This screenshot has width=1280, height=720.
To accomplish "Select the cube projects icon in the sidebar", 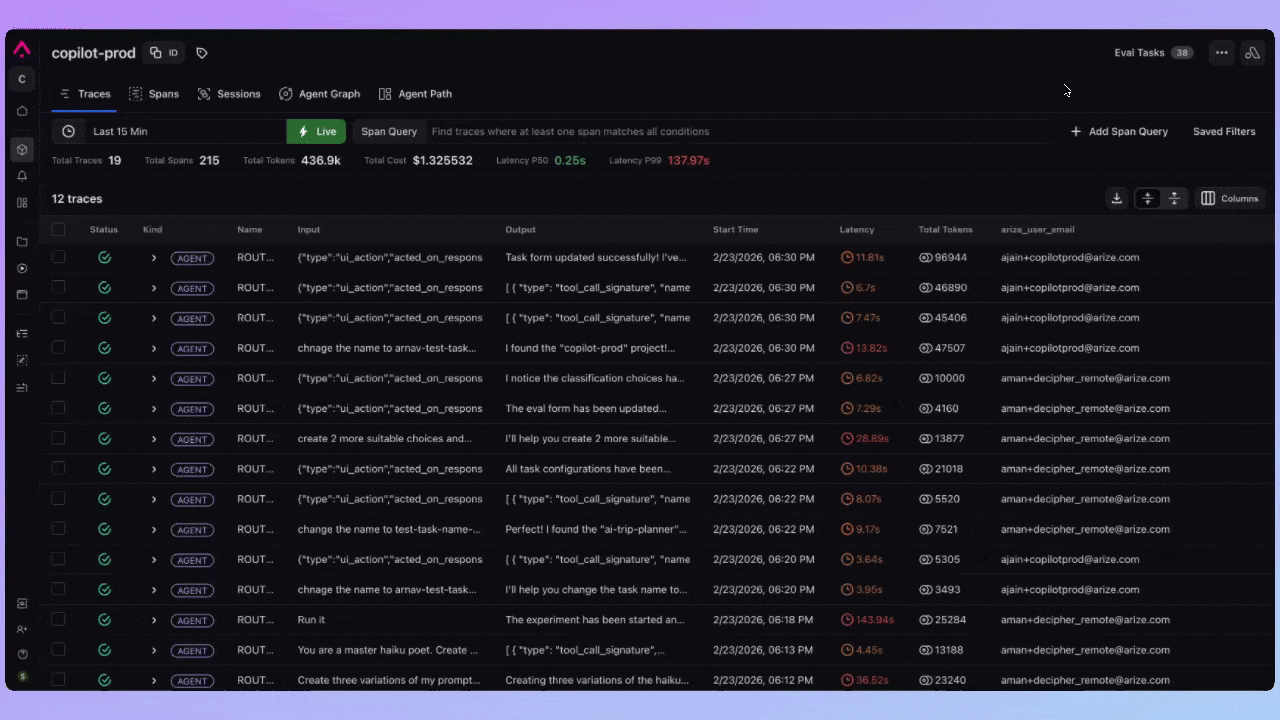I will pyautogui.click(x=22, y=150).
